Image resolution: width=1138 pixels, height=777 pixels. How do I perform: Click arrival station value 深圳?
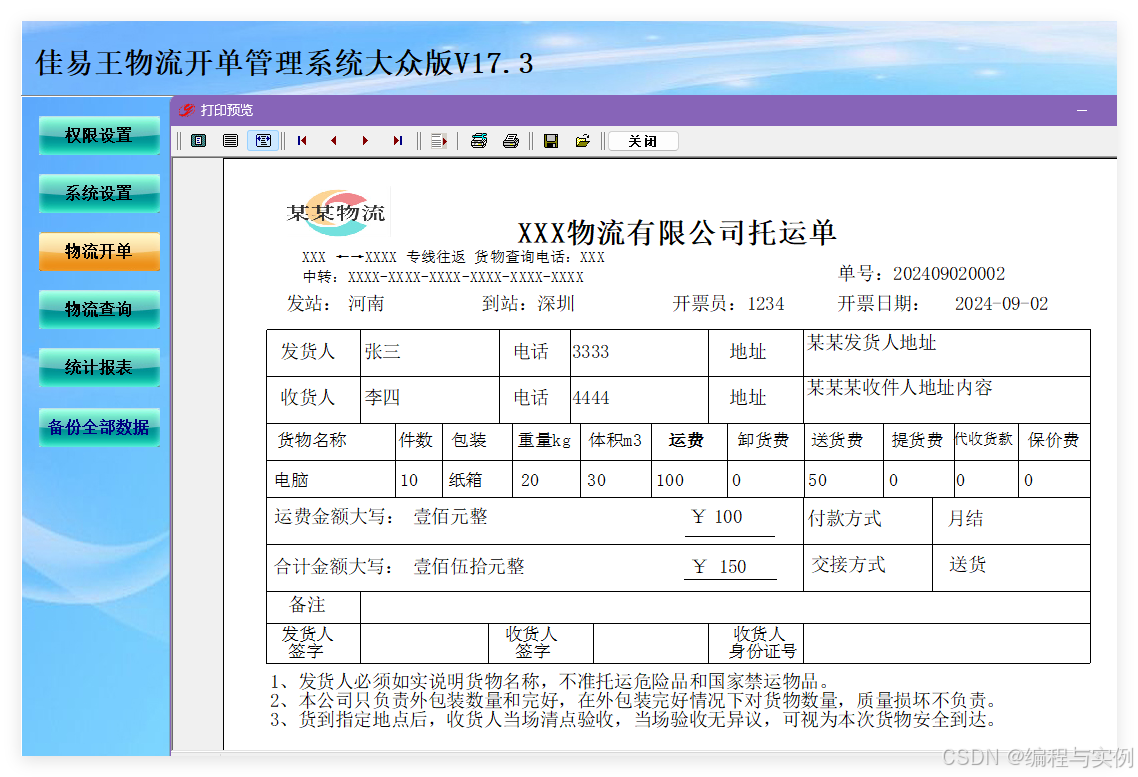(x=556, y=303)
